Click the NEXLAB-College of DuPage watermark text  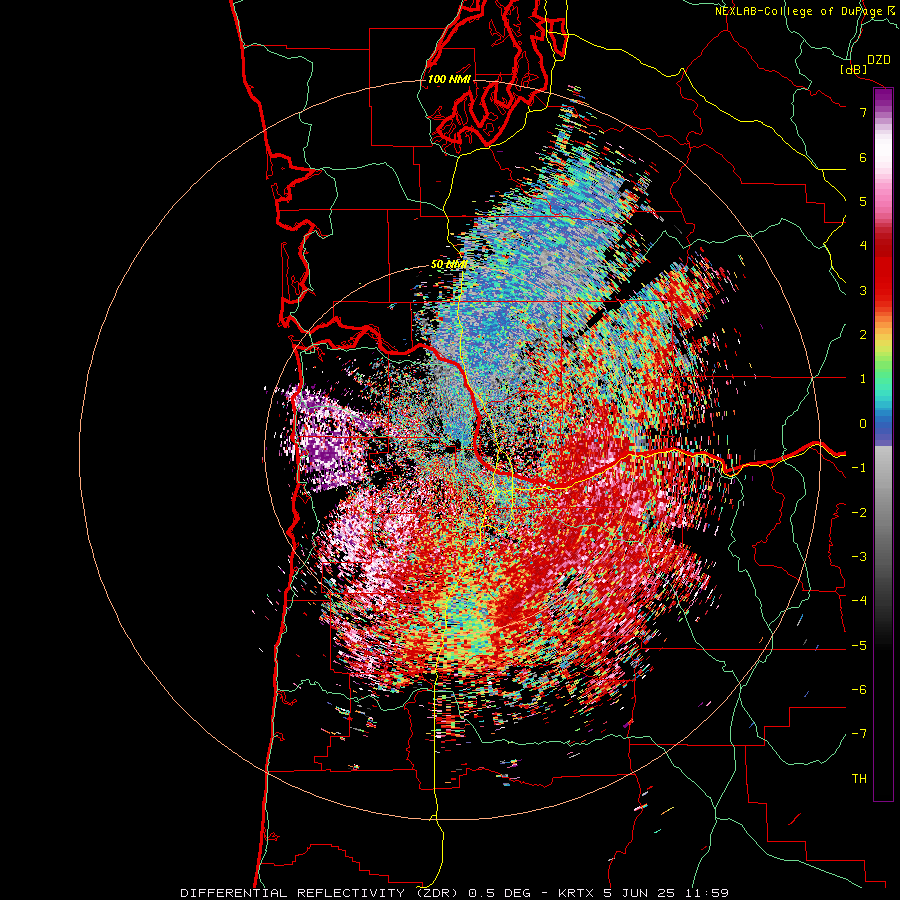804,11
